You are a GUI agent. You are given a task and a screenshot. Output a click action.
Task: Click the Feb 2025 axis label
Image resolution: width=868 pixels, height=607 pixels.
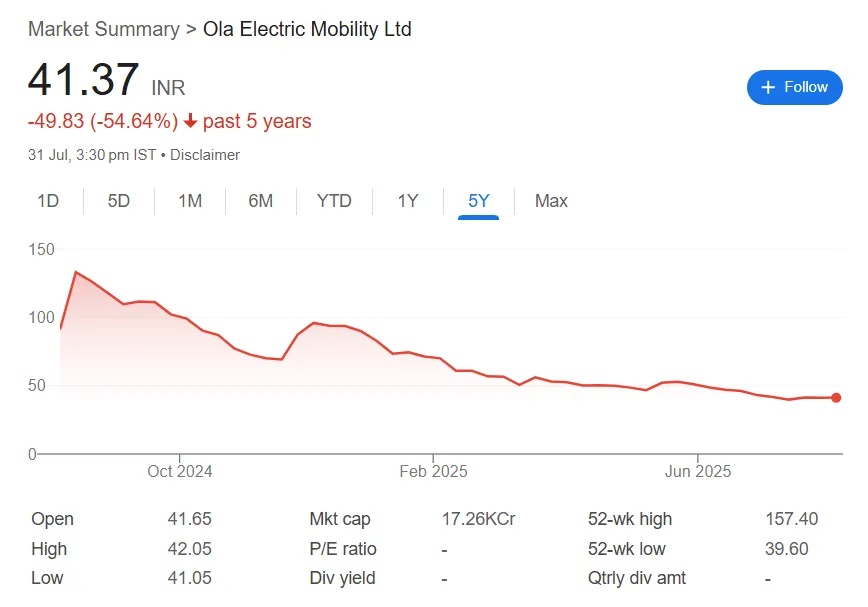click(433, 471)
